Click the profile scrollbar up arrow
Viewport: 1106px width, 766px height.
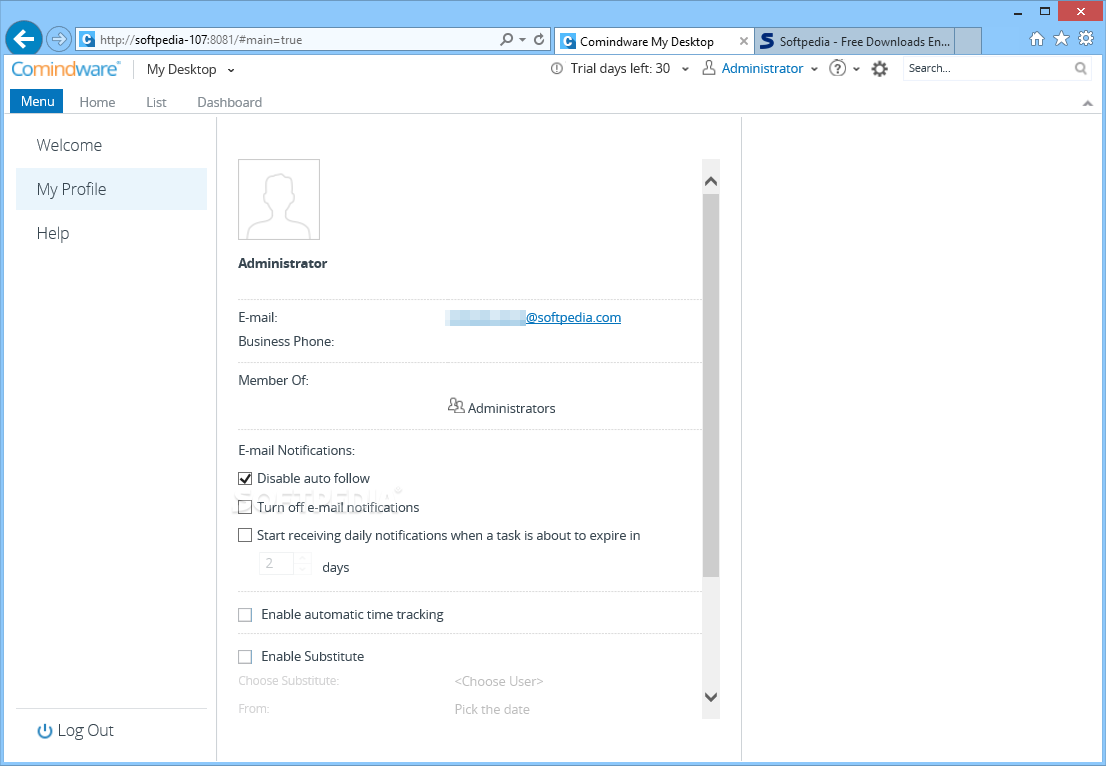click(x=711, y=181)
